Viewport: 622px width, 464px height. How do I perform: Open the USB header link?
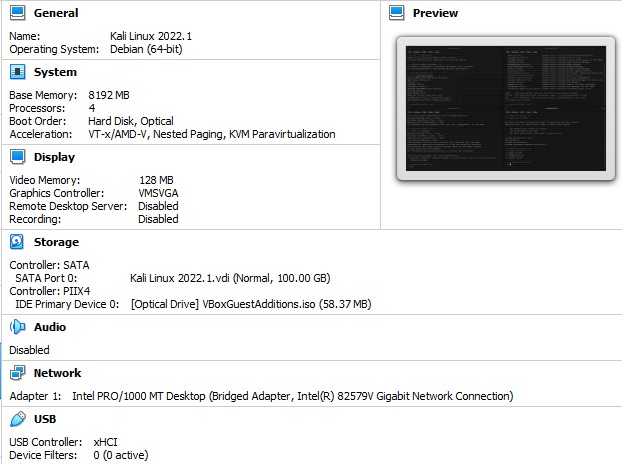pos(45,419)
